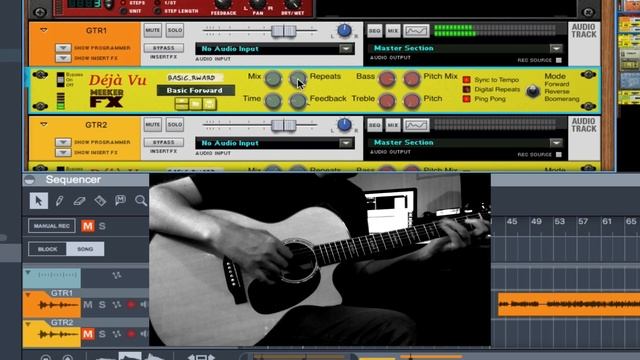Click GTR2 level fader handle
Viewport: 640px width, 360px height.
(283, 125)
